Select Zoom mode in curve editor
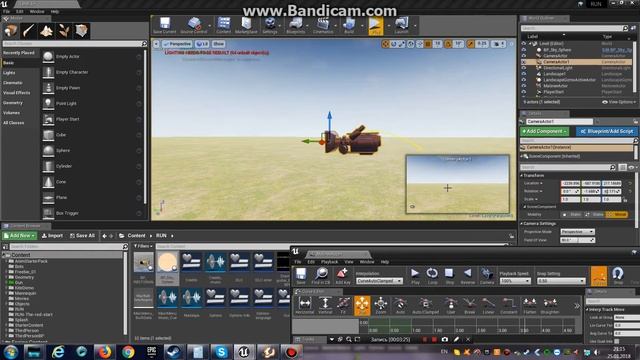Screen dimensions: 640x360 click(380, 305)
